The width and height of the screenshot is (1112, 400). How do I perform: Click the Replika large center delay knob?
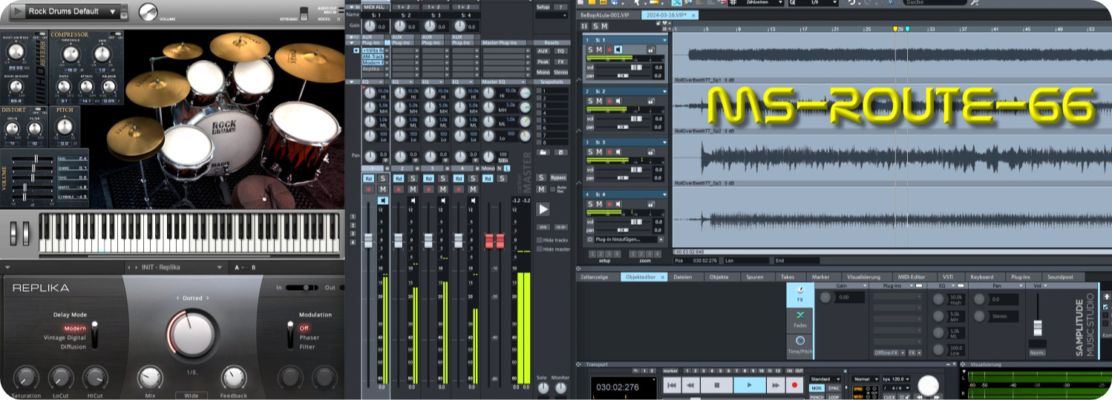(190, 331)
